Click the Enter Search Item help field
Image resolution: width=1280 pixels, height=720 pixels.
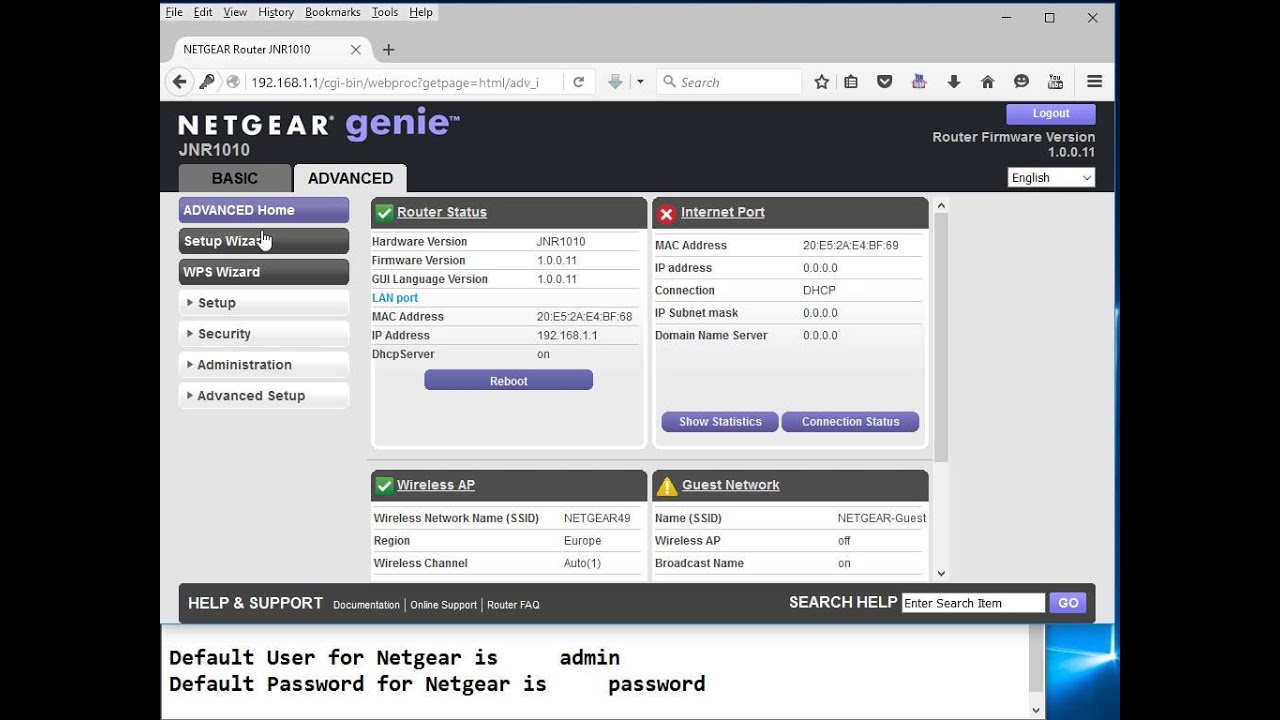point(973,603)
